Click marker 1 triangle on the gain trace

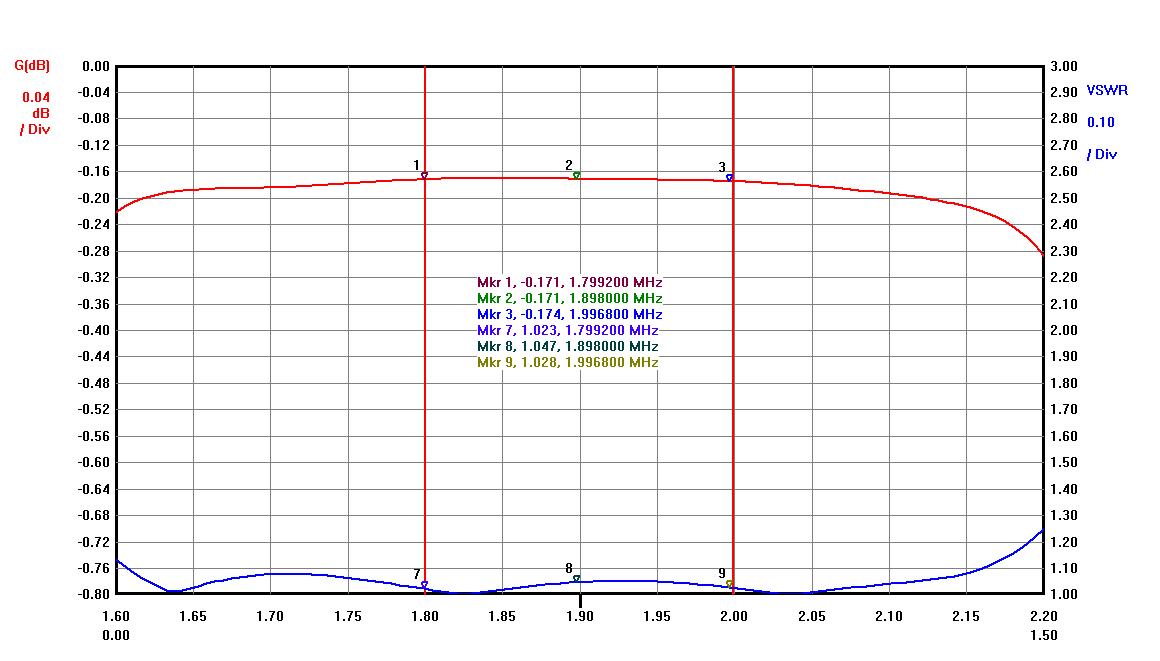(x=424, y=175)
